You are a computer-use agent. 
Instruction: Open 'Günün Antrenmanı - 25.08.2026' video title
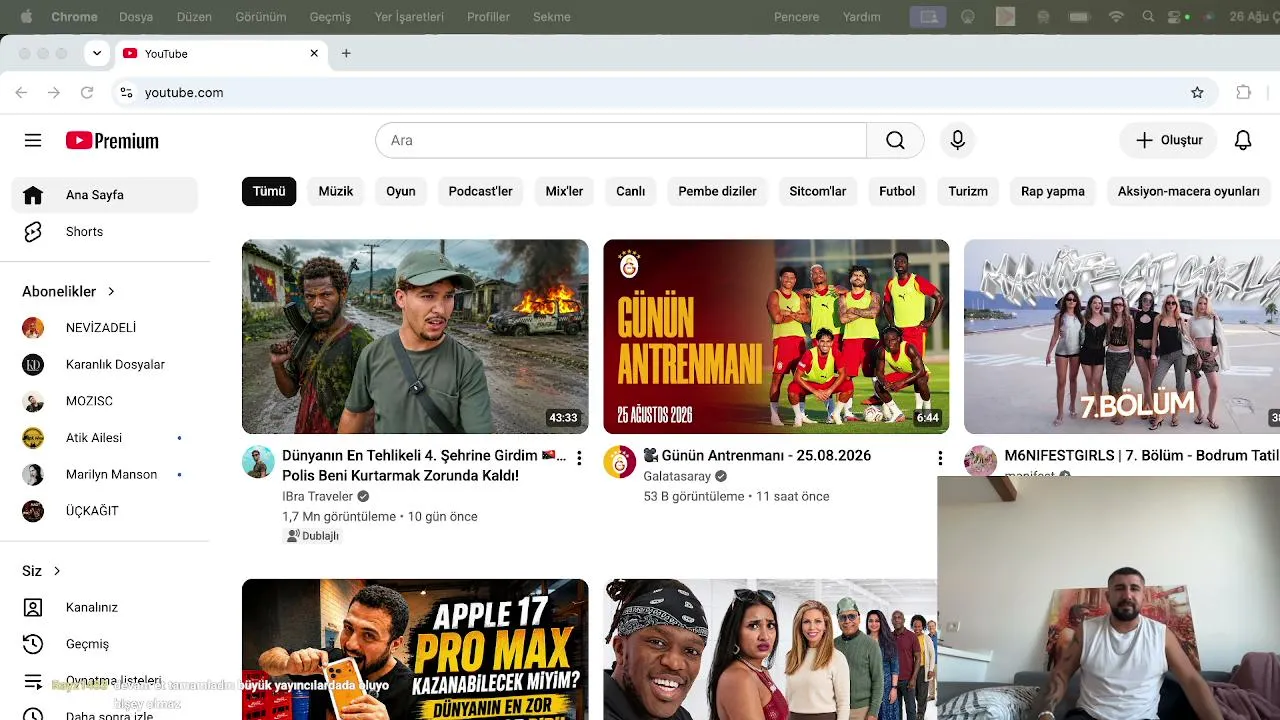[x=757, y=456]
